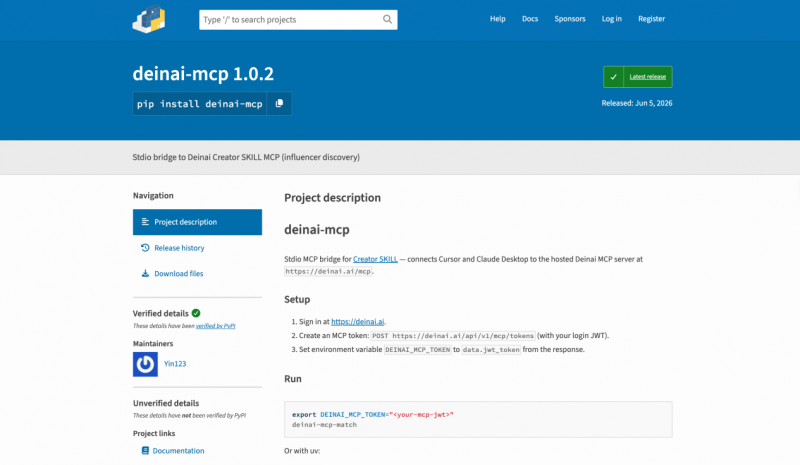Click the Documentation book icon
Viewport: 800px width, 465px height.
point(145,451)
